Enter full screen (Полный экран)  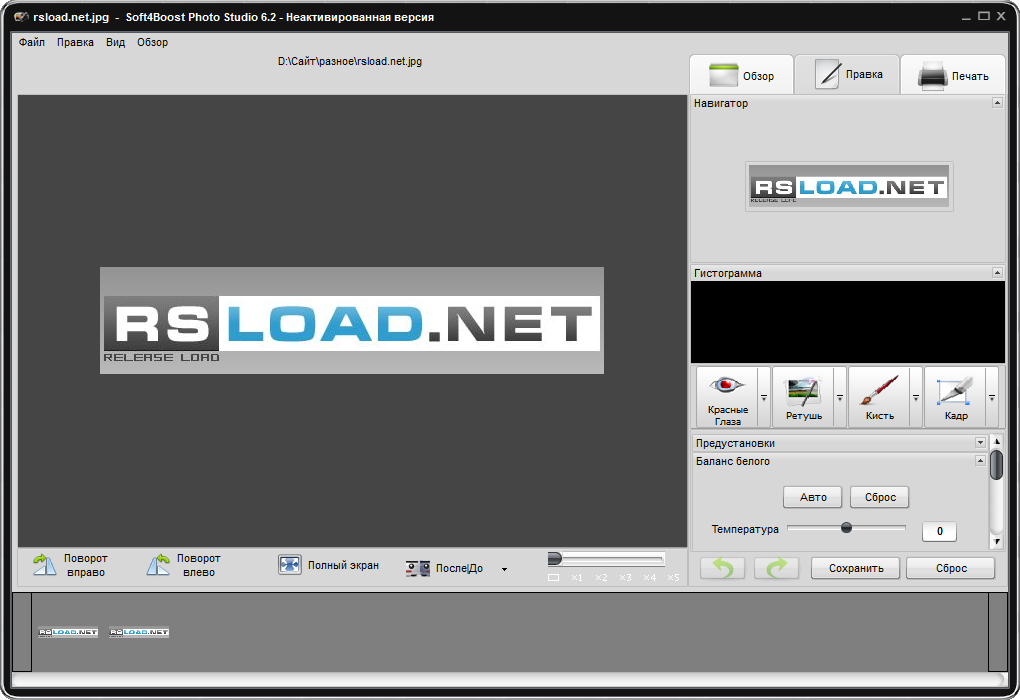point(328,565)
